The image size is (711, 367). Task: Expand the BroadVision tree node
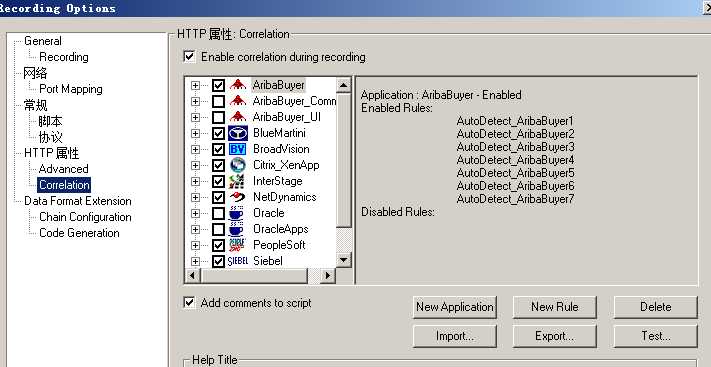(195, 149)
